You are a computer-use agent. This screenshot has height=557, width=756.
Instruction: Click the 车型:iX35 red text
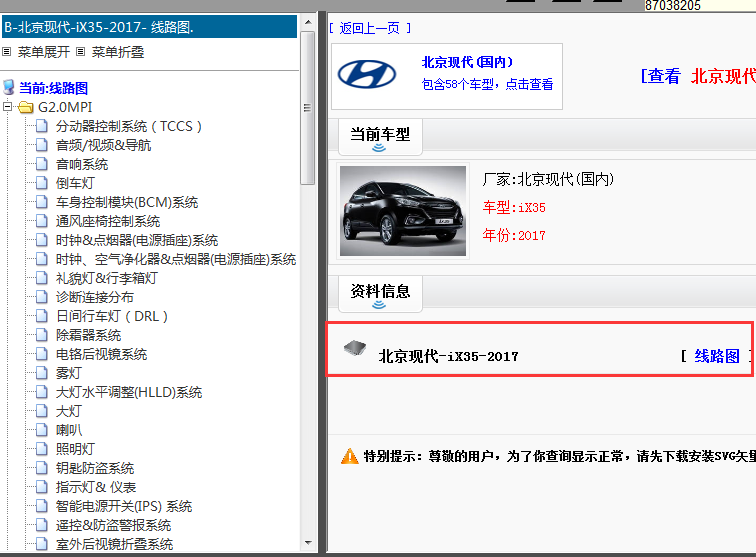[514, 207]
